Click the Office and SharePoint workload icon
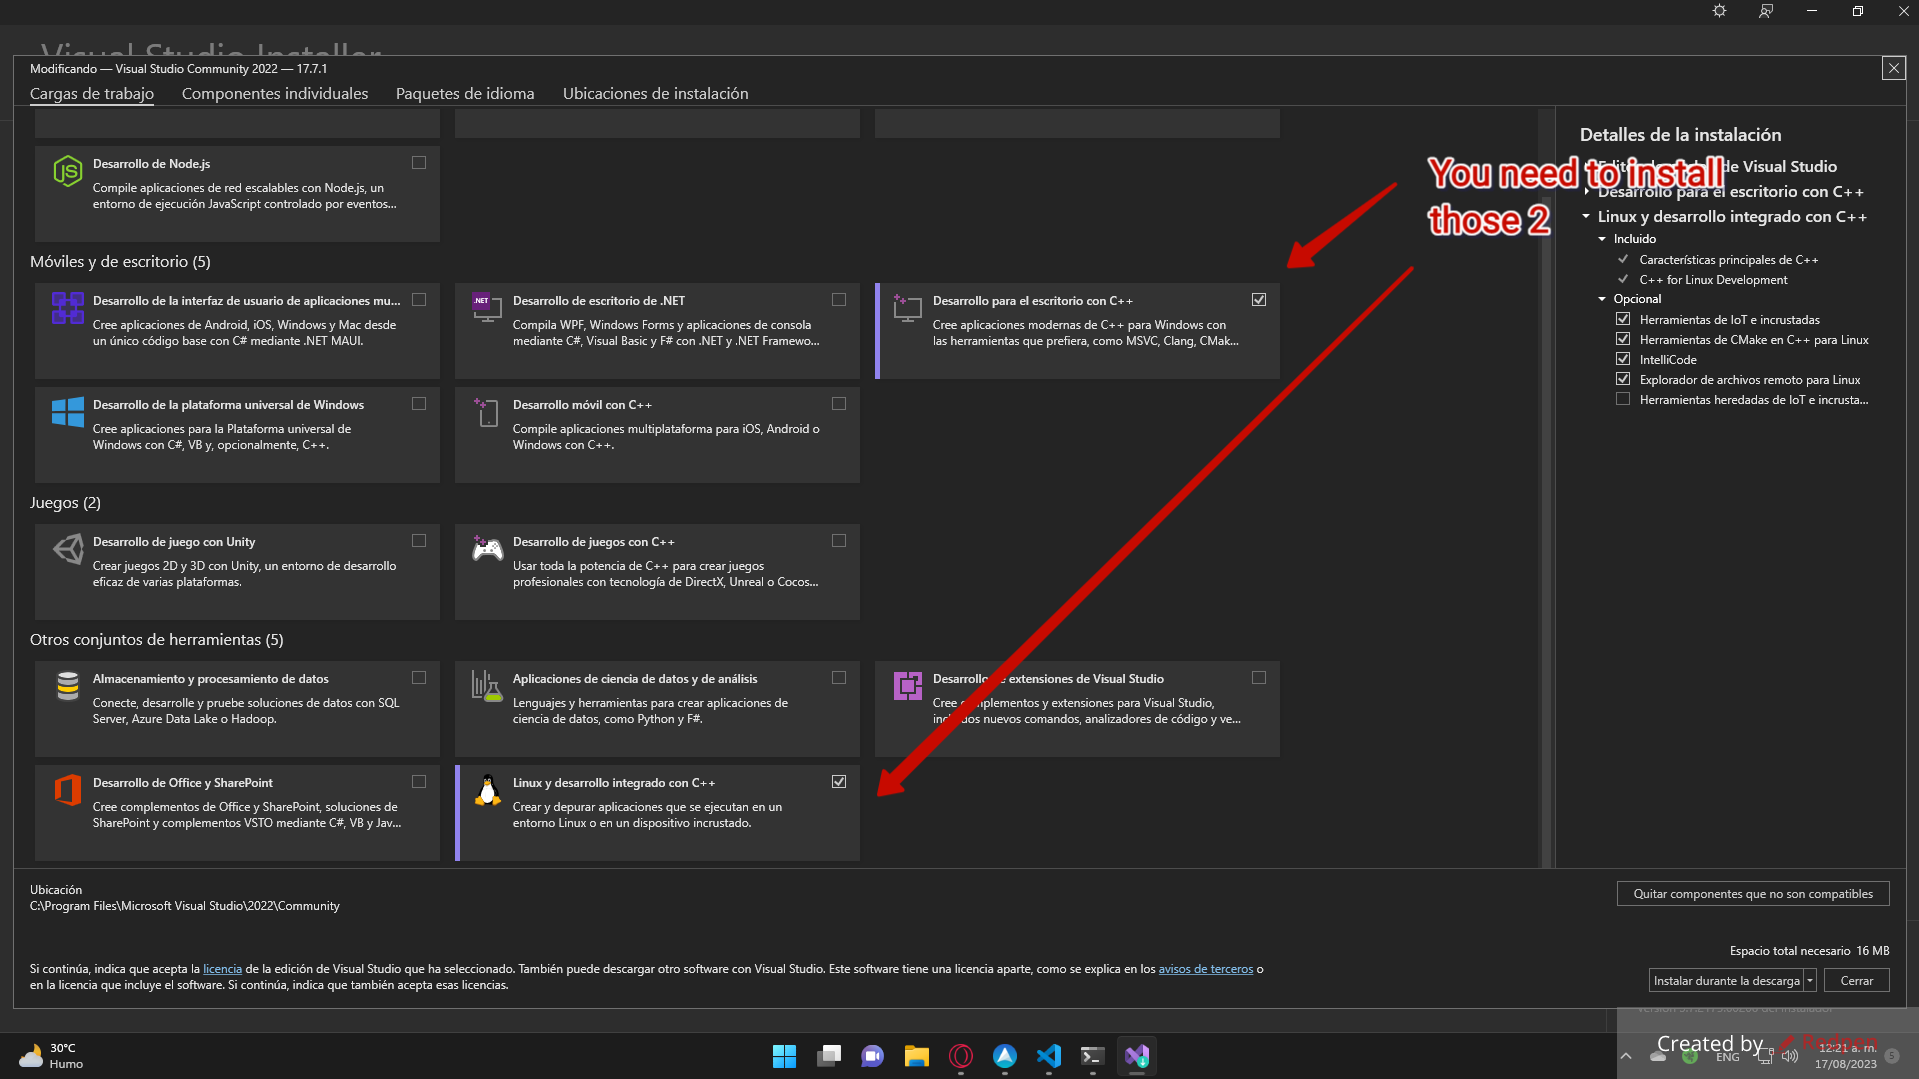Viewport: 1919px width, 1079px height. tap(66, 790)
